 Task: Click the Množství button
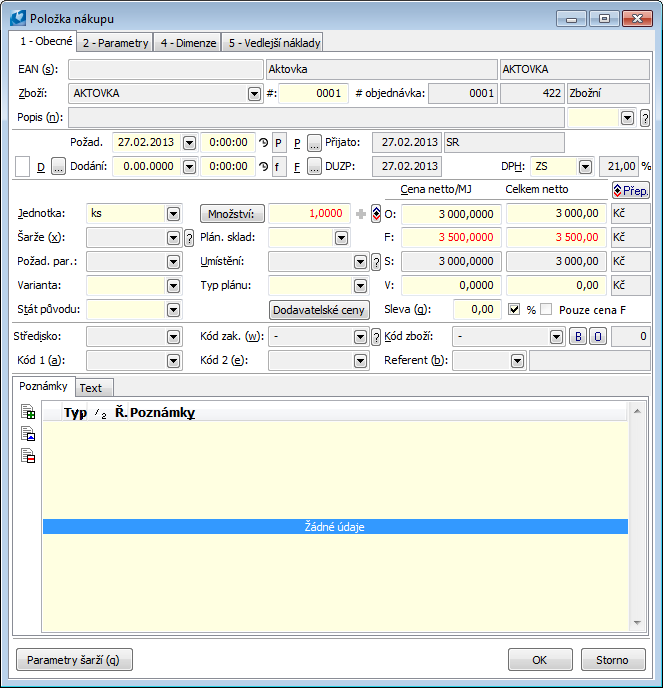(232, 214)
